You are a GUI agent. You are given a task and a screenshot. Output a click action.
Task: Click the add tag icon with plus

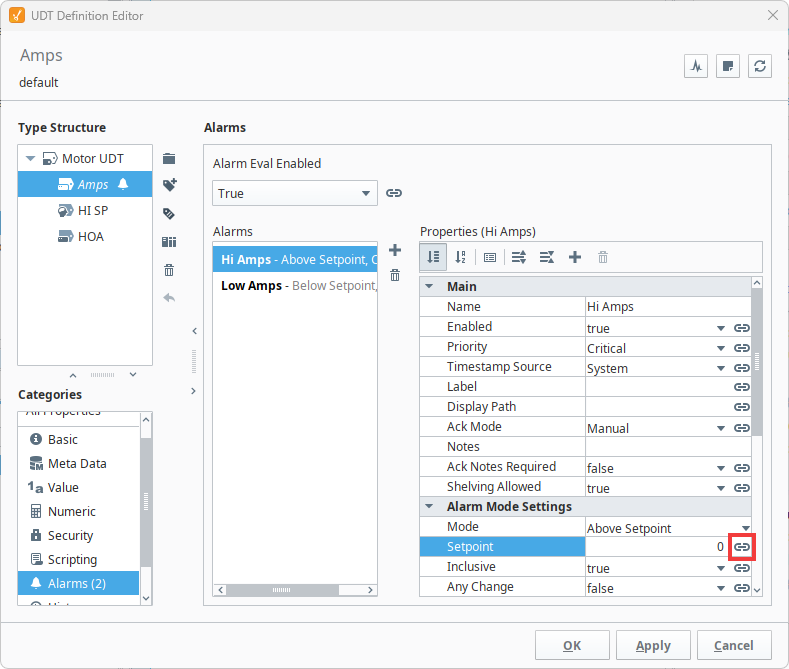pos(170,185)
